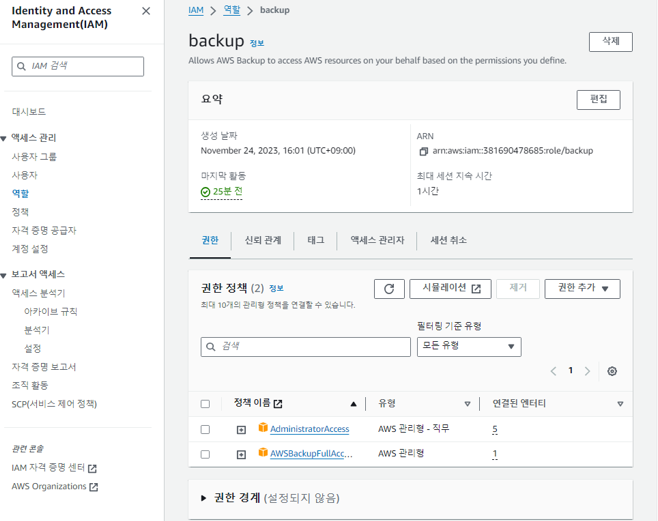658x521 pixels.
Task: Open the 시뮬레이션 policy simulator button
Action: pos(450,289)
